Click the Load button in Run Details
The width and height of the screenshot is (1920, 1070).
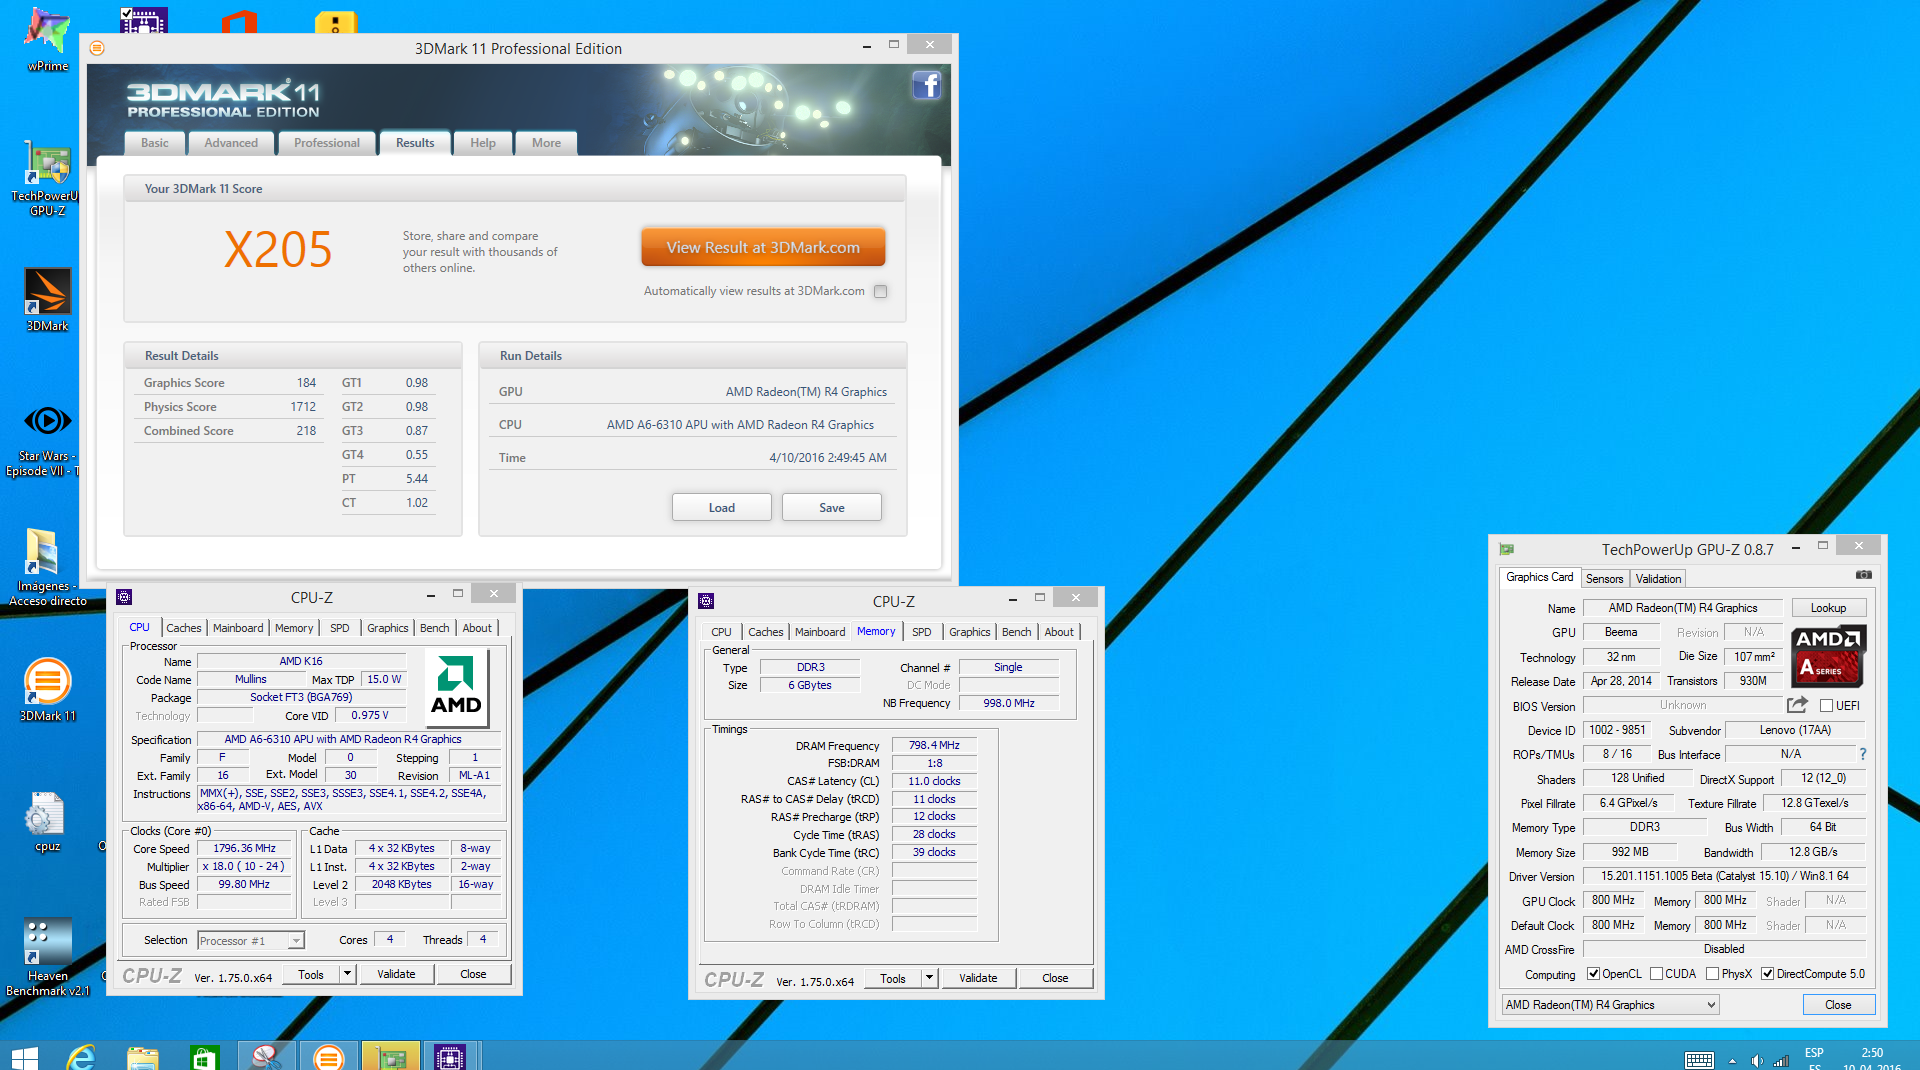point(722,507)
